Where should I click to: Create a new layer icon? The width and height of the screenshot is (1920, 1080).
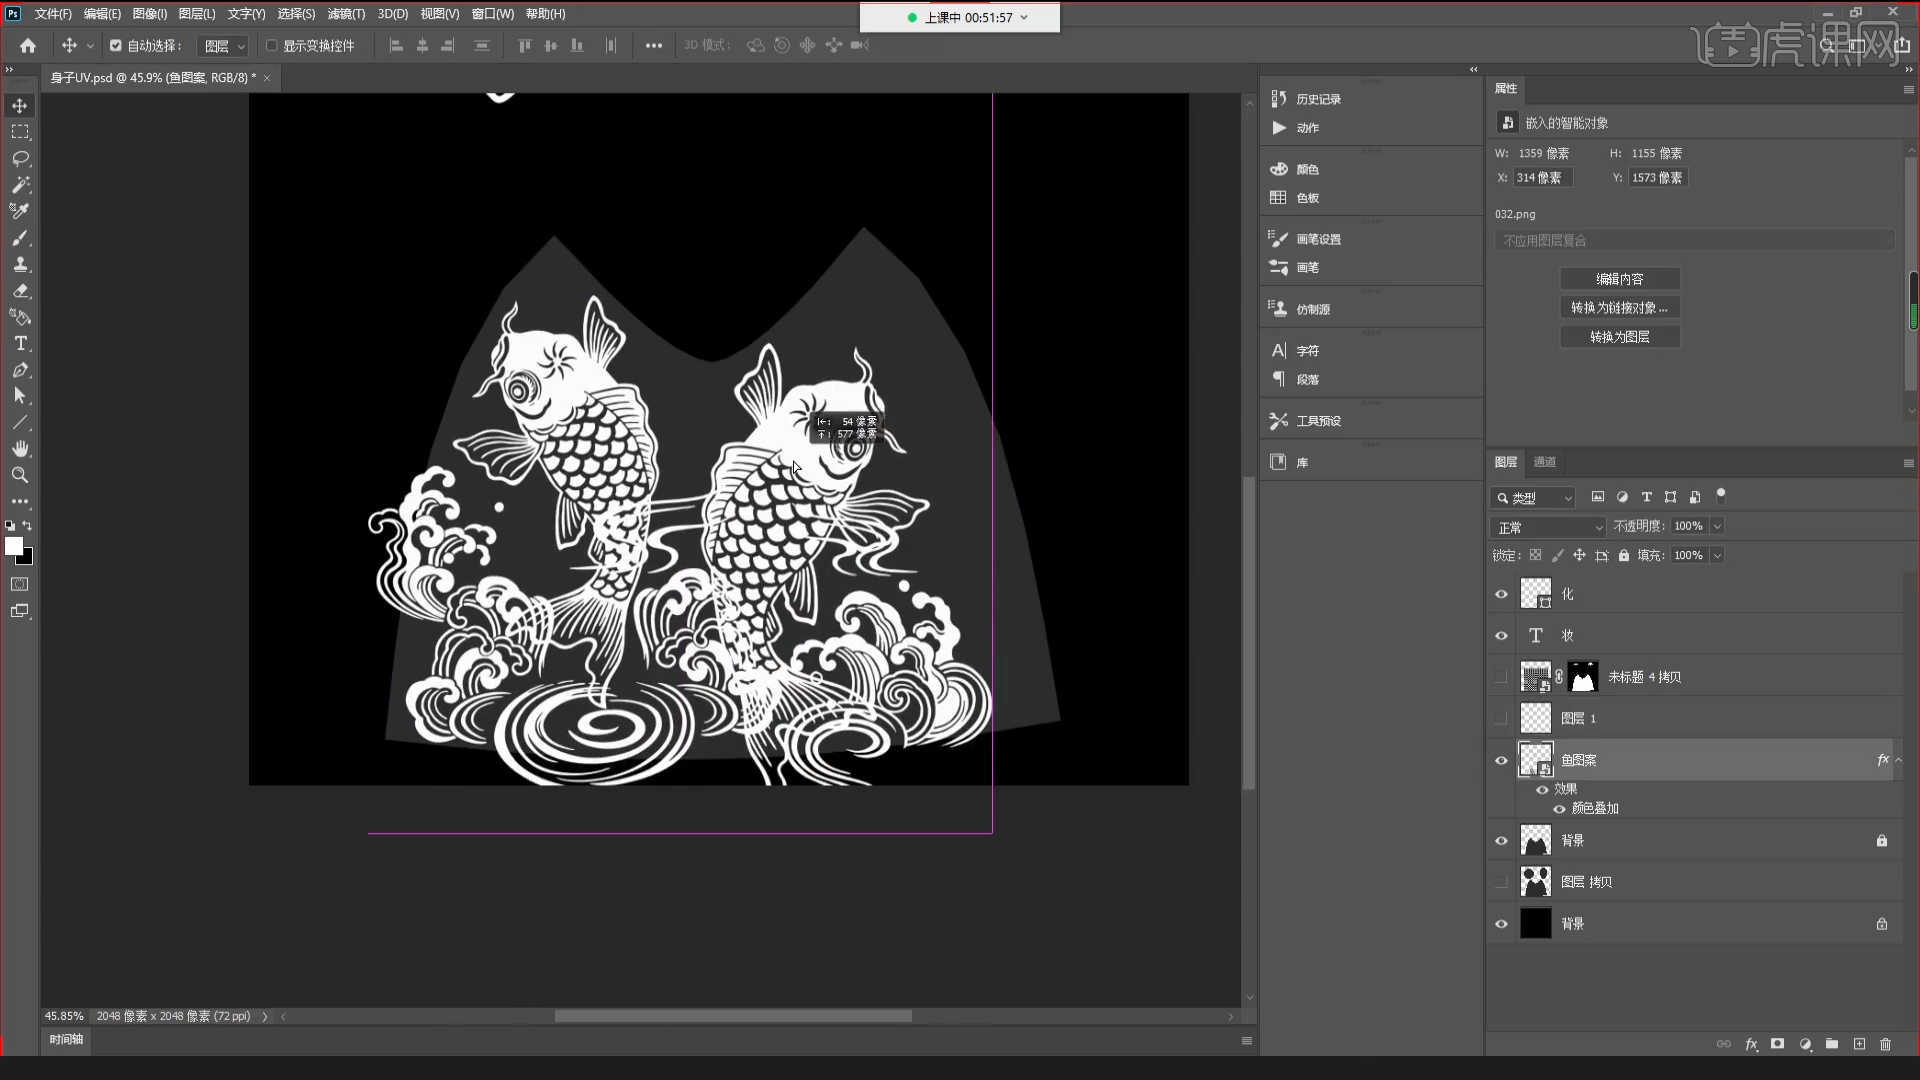[x=1859, y=1044]
